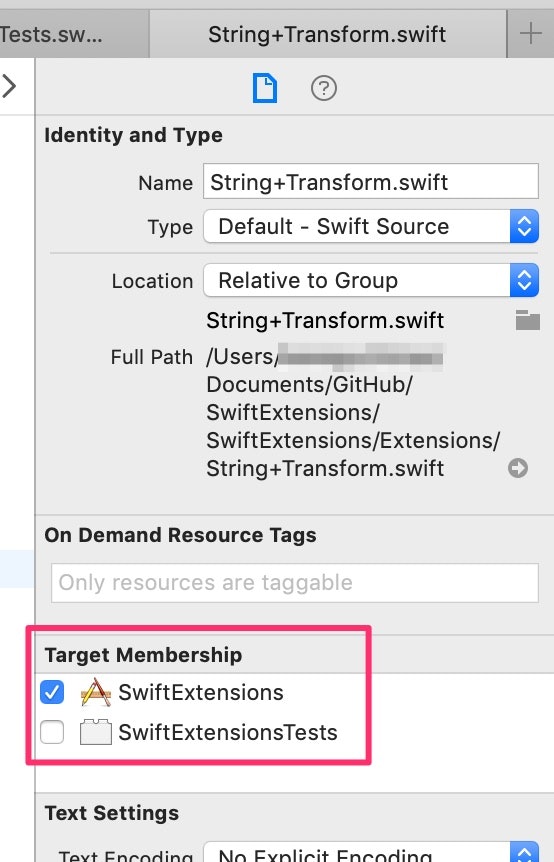
Task: Uncheck SwiftExtensions target membership
Action: 52,692
